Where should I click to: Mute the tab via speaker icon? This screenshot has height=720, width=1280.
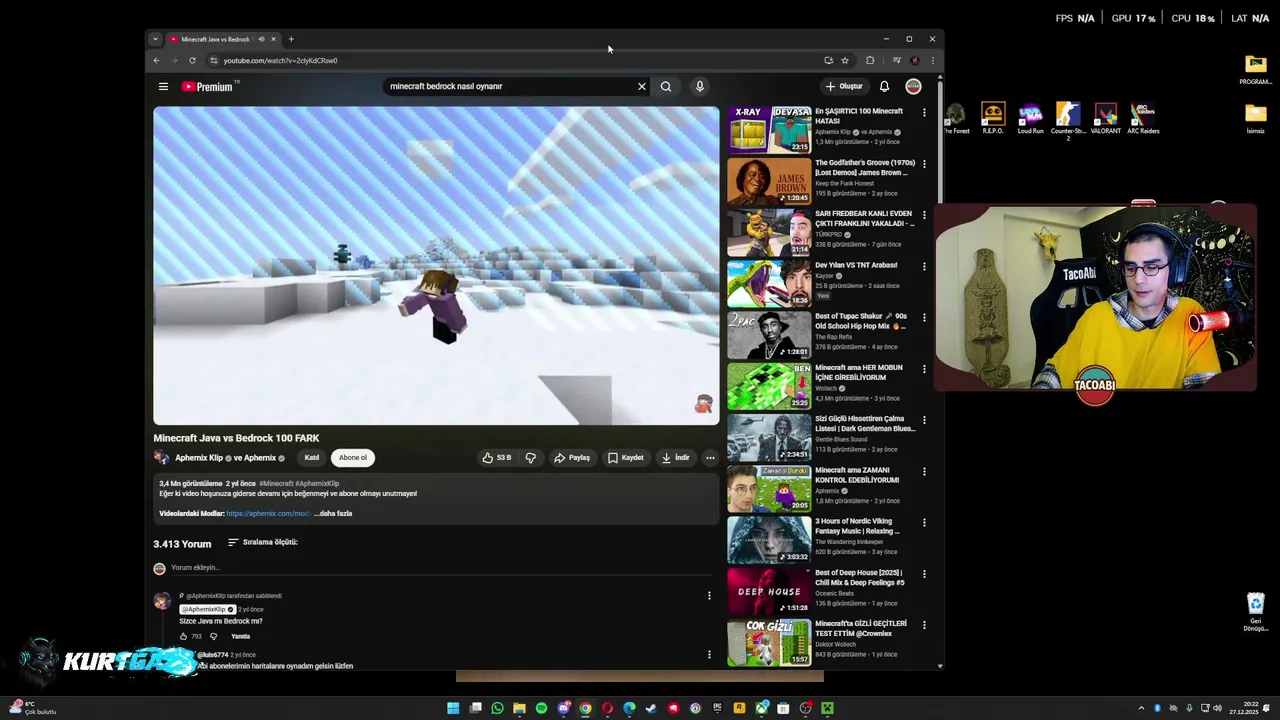point(261,39)
